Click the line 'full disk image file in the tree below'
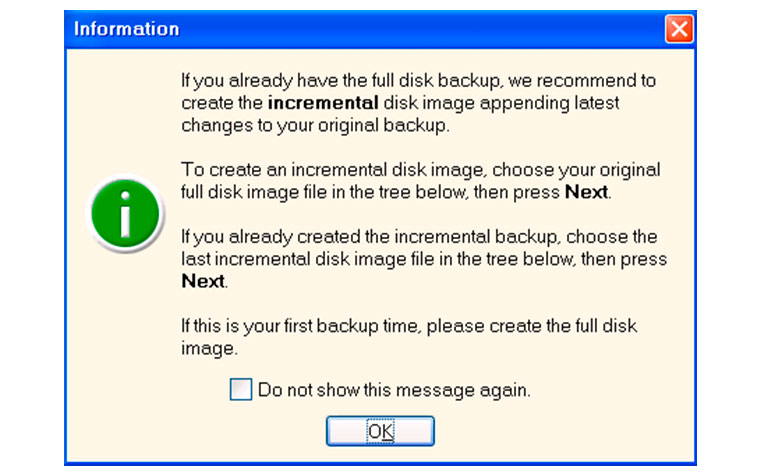 (396, 192)
